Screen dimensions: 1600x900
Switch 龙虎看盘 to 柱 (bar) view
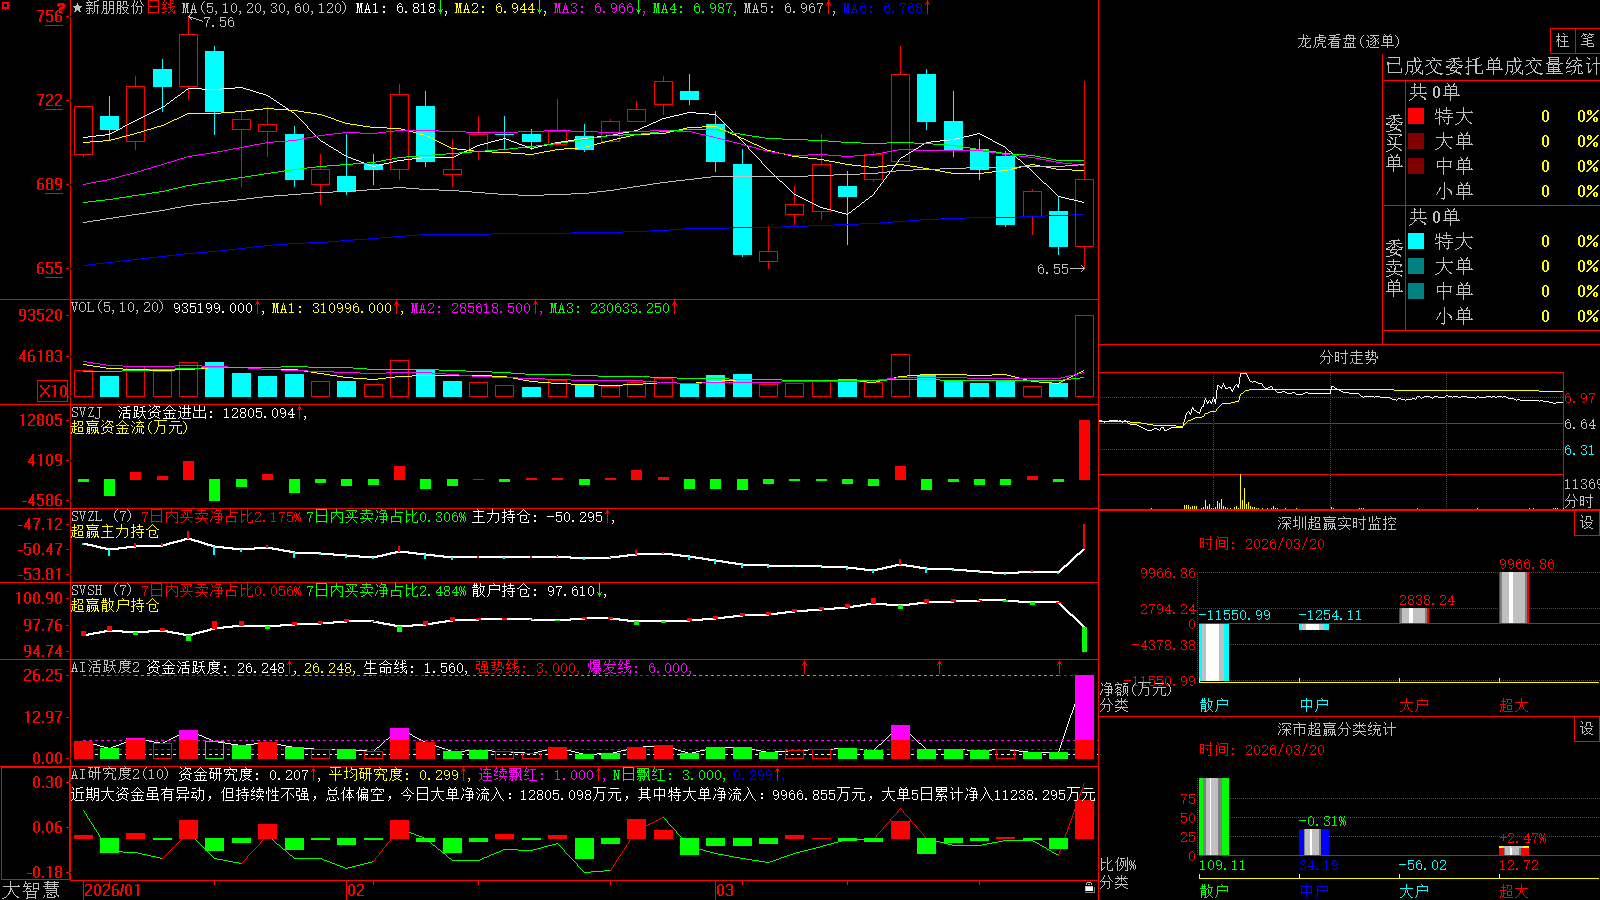(1562, 40)
